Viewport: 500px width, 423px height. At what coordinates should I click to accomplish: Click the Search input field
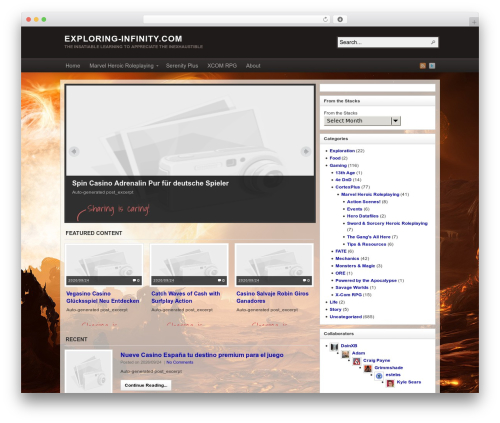pyautogui.click(x=388, y=42)
